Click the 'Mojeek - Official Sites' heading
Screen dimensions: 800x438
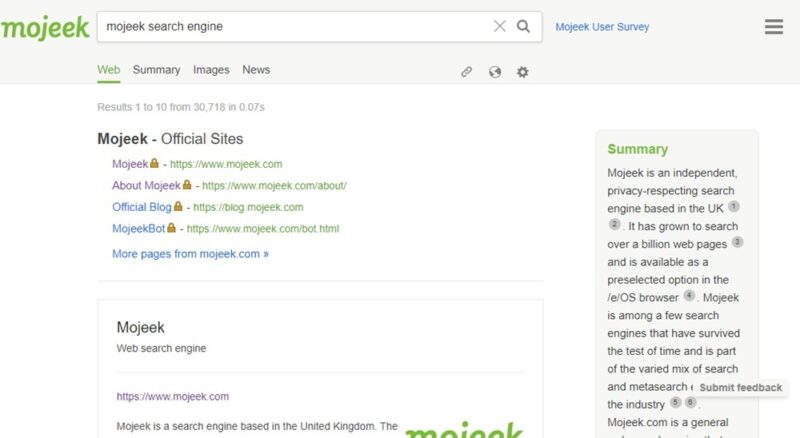[x=170, y=139]
